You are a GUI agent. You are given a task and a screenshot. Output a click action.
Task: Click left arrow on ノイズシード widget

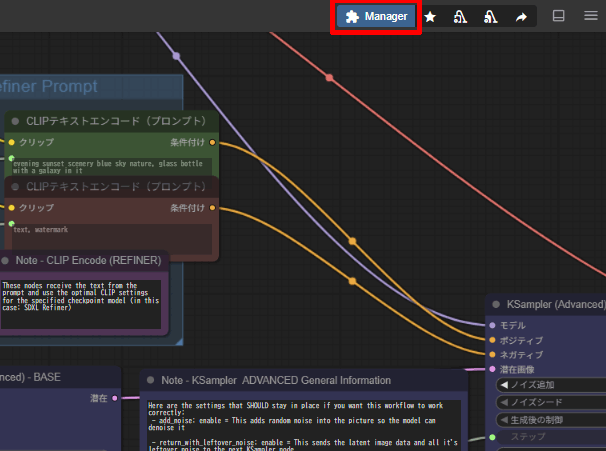[504, 402]
